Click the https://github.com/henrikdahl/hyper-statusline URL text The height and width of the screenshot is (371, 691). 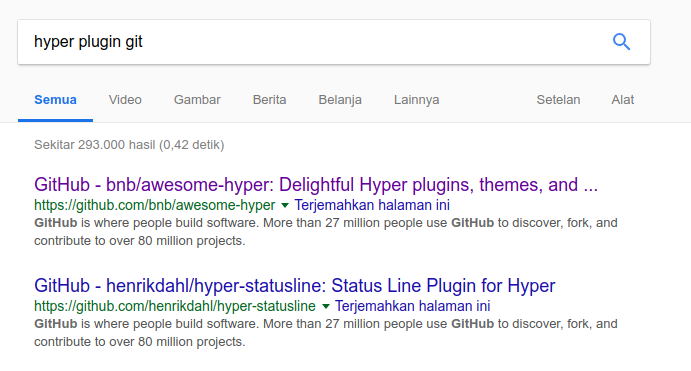[x=175, y=306]
